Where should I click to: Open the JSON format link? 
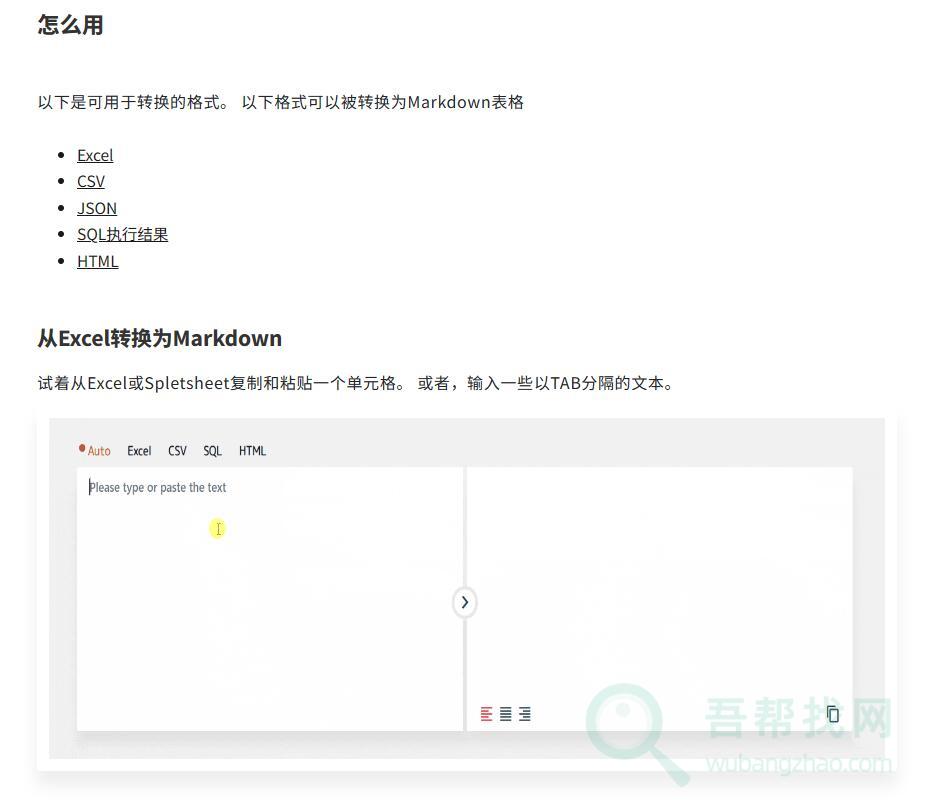click(97, 208)
